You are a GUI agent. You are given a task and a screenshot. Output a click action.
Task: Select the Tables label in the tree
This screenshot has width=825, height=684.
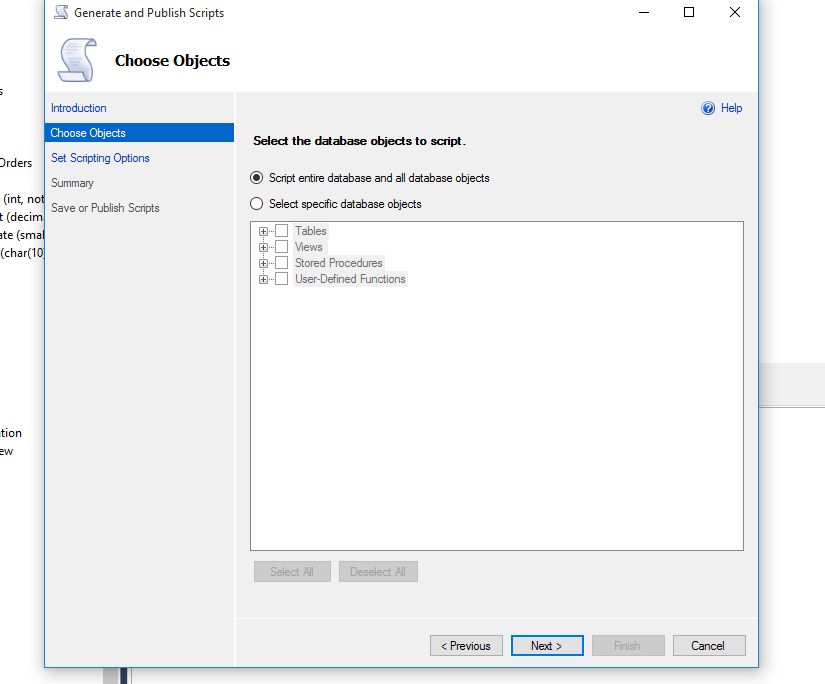pos(310,230)
